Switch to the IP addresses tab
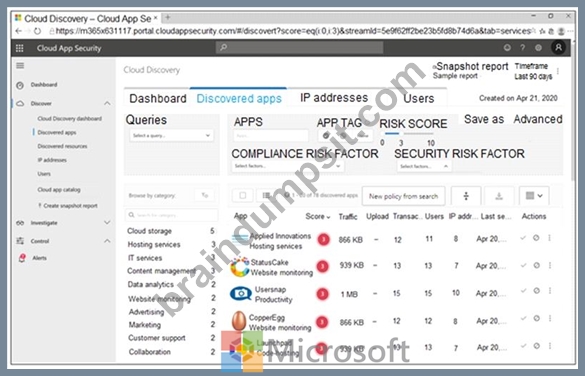This screenshot has width=585, height=376. [x=334, y=98]
